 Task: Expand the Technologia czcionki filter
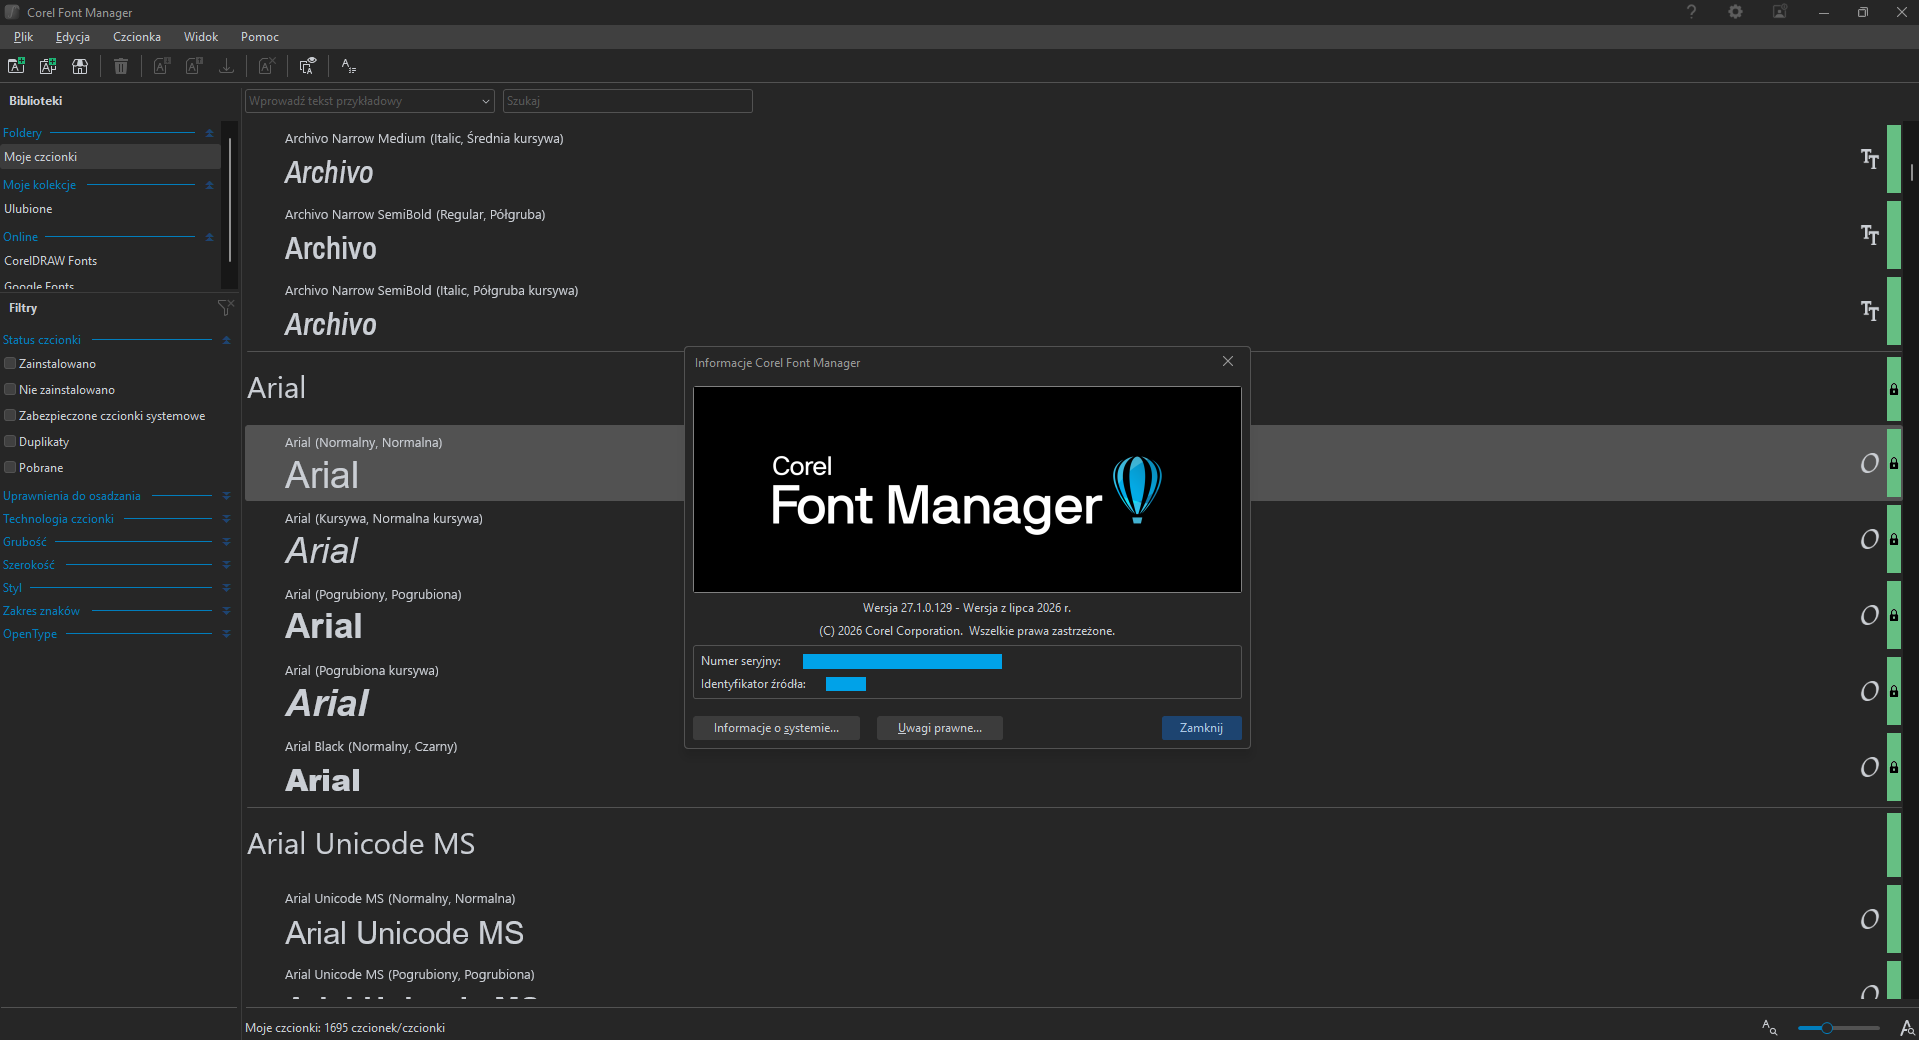coord(226,519)
